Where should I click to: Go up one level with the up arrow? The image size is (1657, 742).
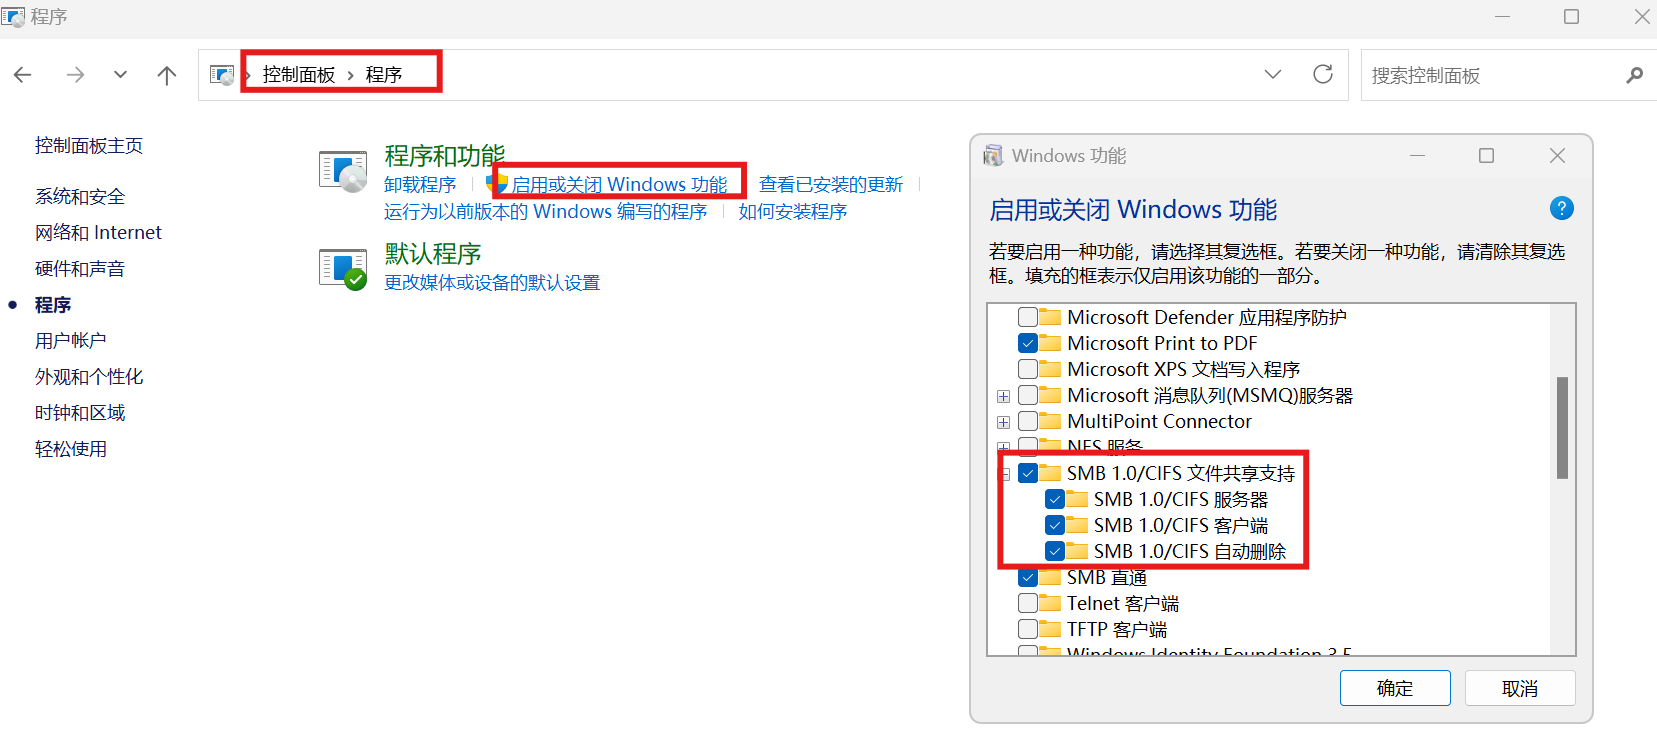[167, 75]
